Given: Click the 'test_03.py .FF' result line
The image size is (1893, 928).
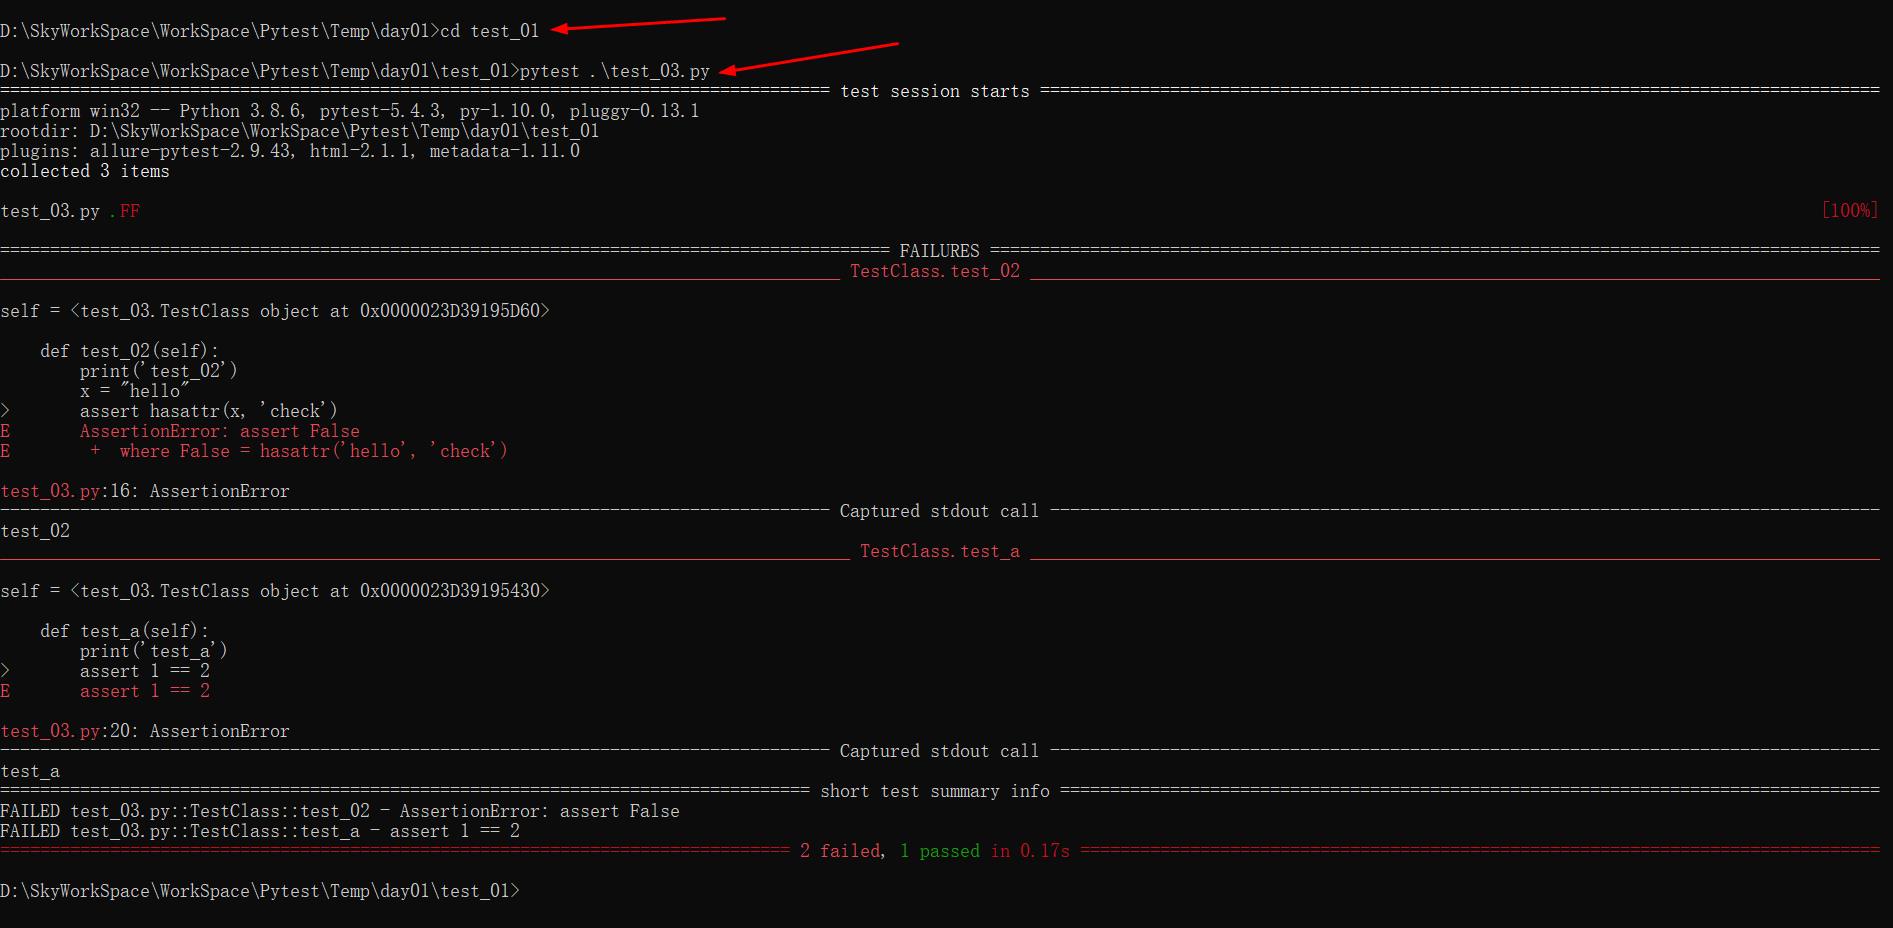Looking at the screenshot, I should 70,211.
